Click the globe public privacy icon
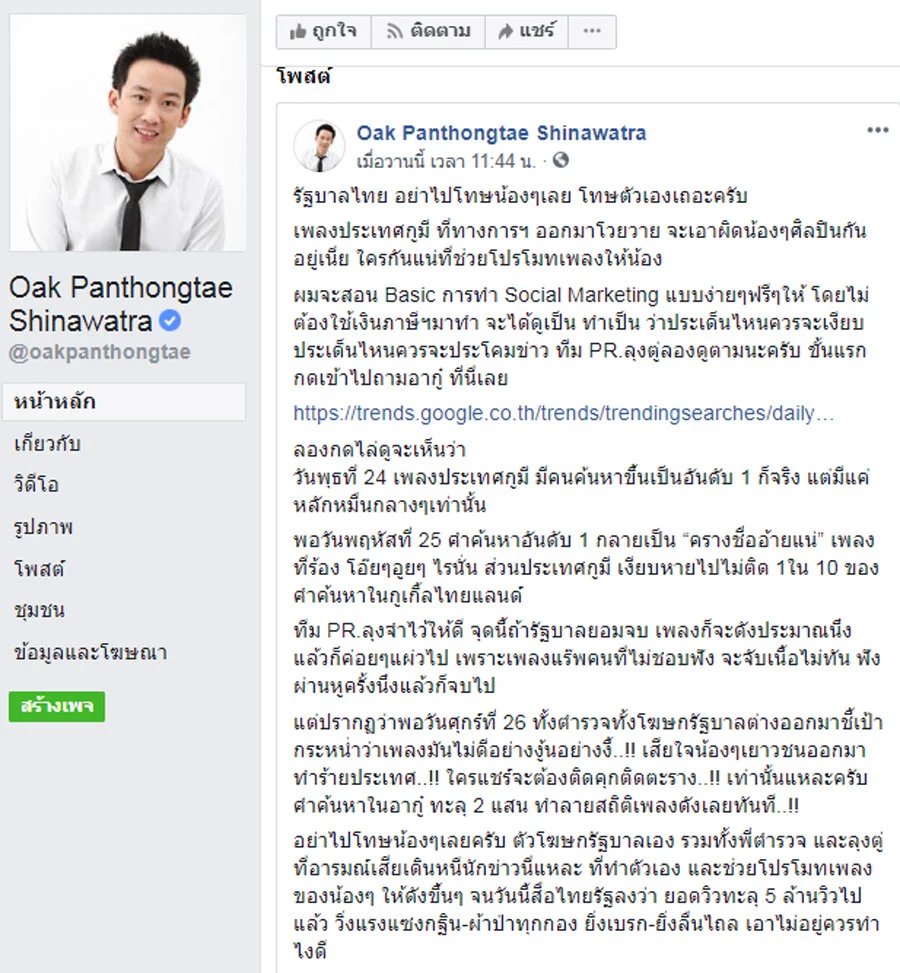Viewport: 900px width, 973px height. click(x=560, y=160)
